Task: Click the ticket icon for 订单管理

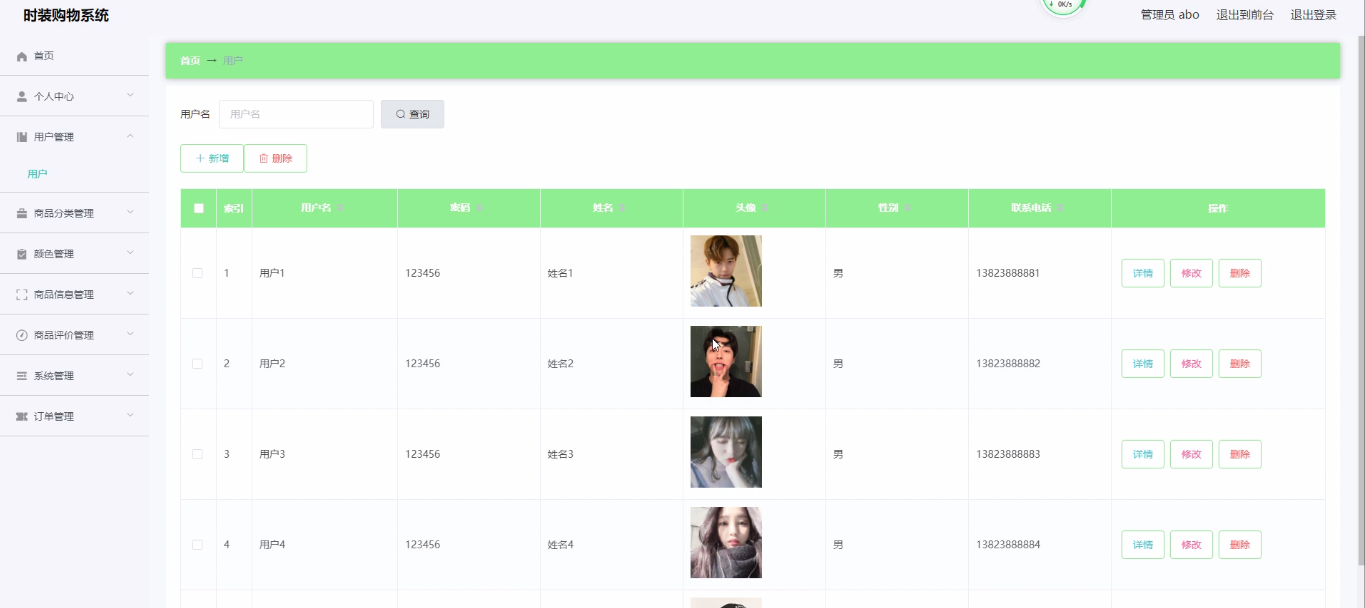Action: click(x=22, y=416)
